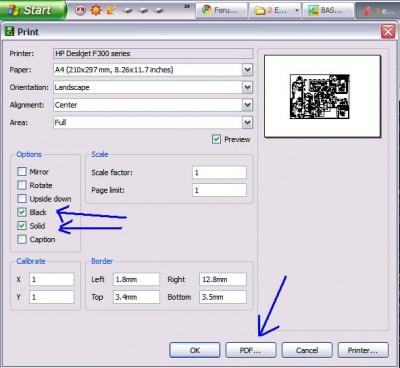Screen dimensions: 400x368
Task: Enable the Caption option
Action: (x=22, y=239)
